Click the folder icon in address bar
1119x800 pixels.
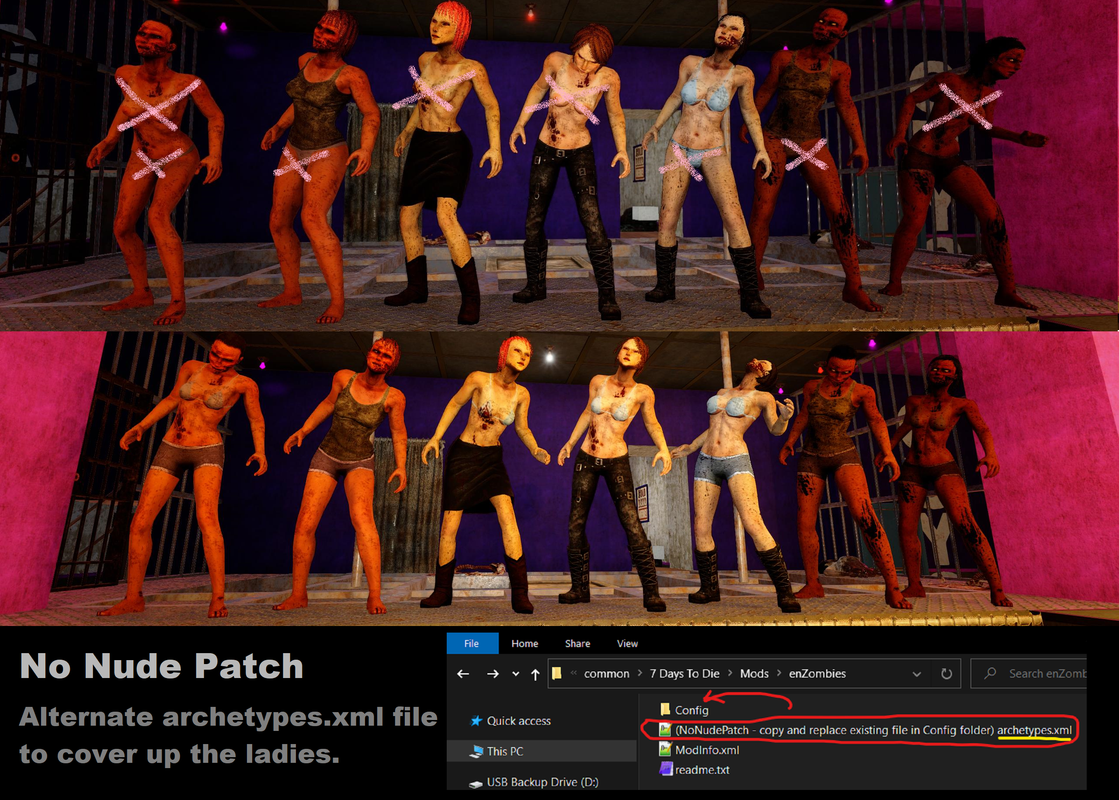(557, 673)
